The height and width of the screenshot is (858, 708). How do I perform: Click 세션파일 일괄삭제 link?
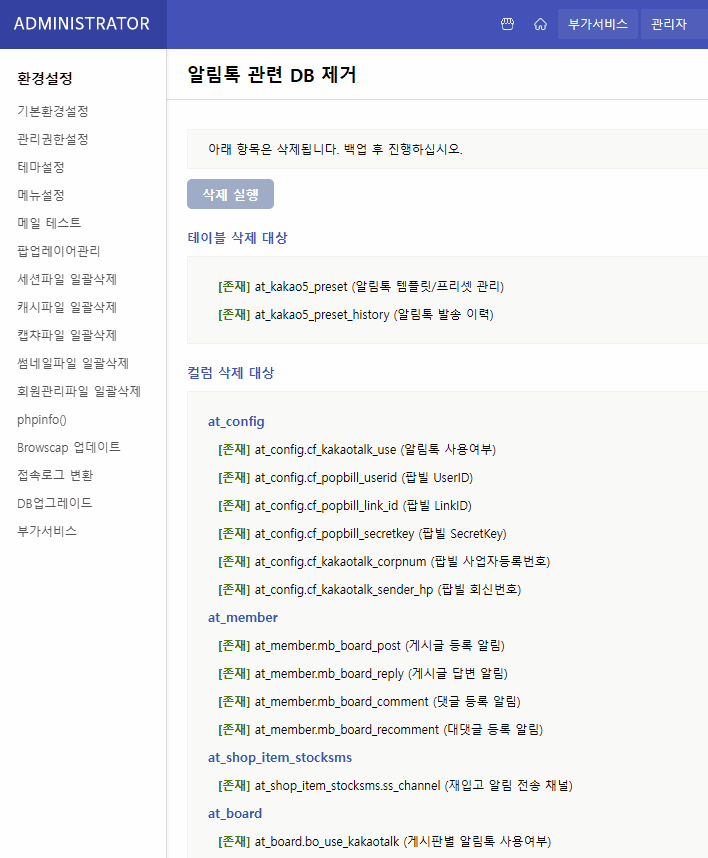tap(67, 279)
